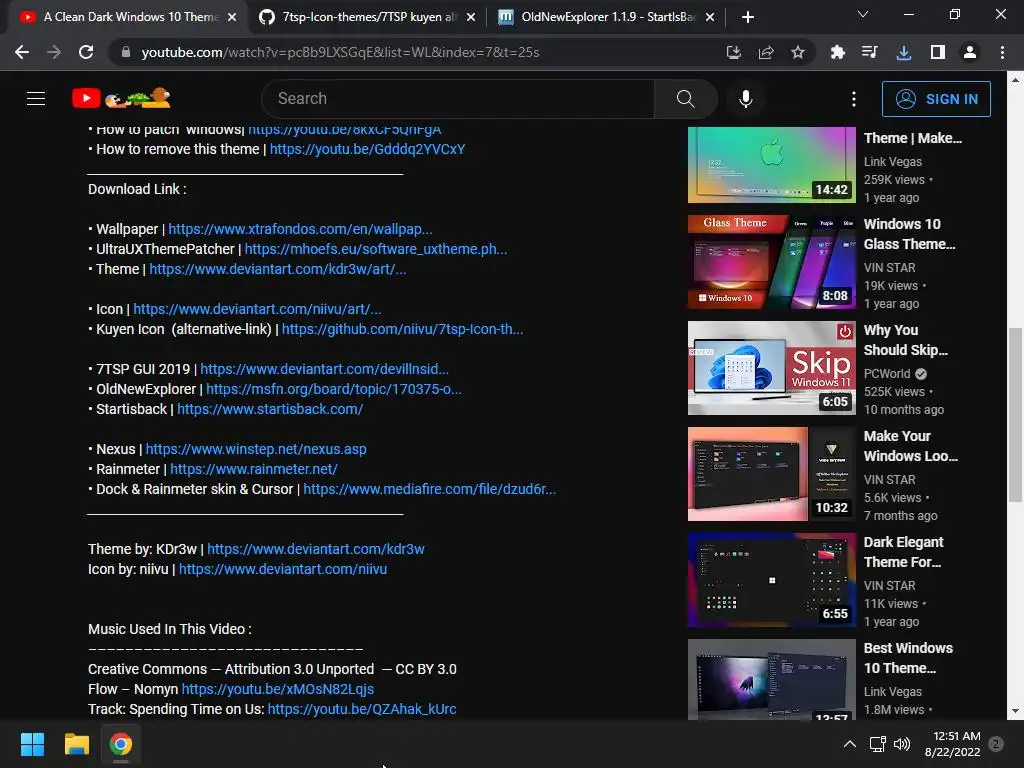This screenshot has width=1024, height=768.
Task: Go back to the previous page
Action: (22, 52)
